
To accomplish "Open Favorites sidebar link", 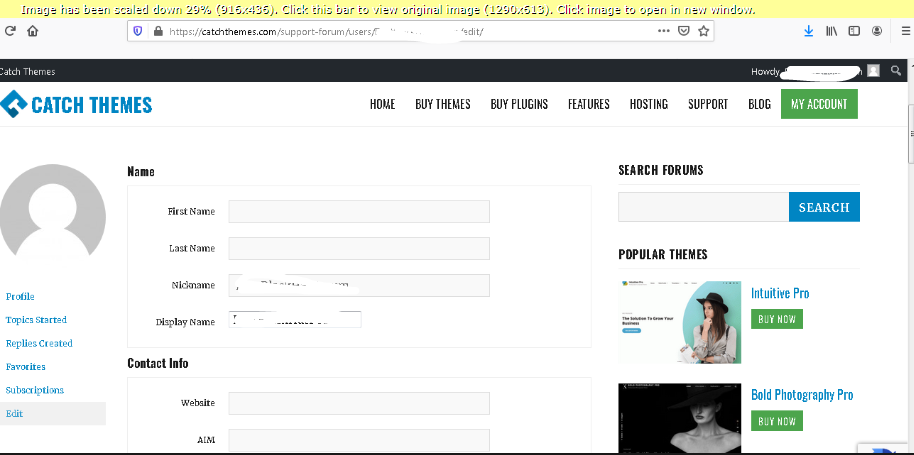I will (26, 366).
